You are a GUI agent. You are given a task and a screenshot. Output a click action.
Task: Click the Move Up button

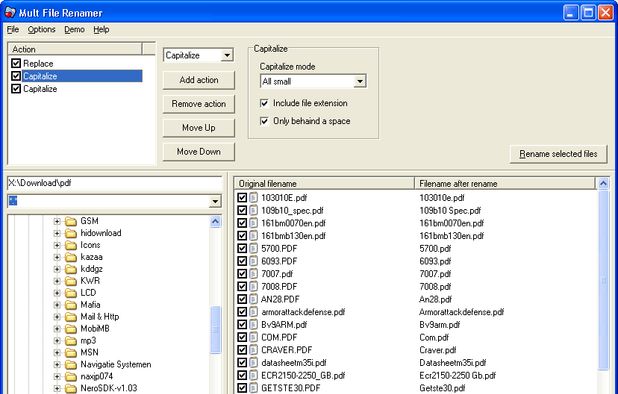click(199, 128)
